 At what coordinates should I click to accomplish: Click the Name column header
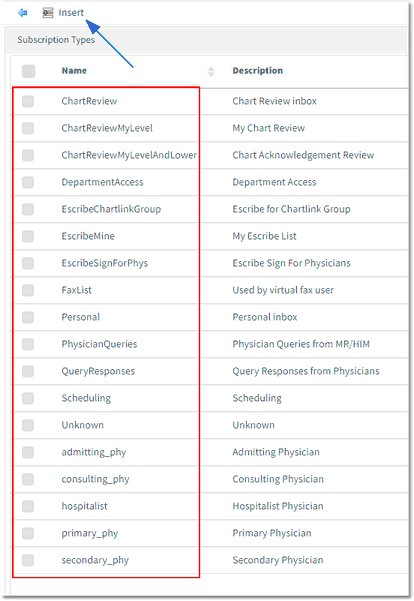[74, 71]
